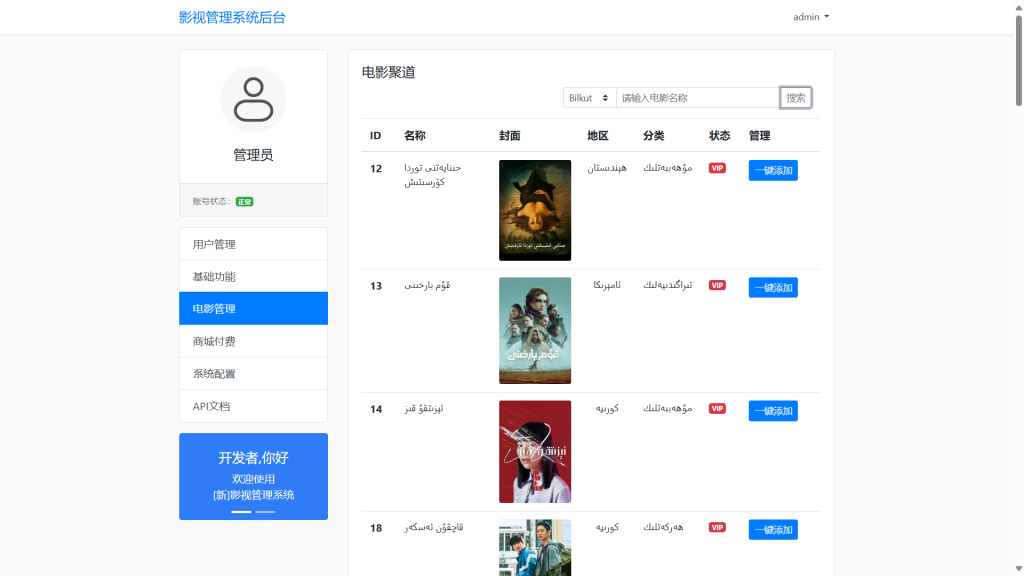Image resolution: width=1024 pixels, height=576 pixels.
Task: Open 商城付费 menu item
Action: click(x=253, y=341)
